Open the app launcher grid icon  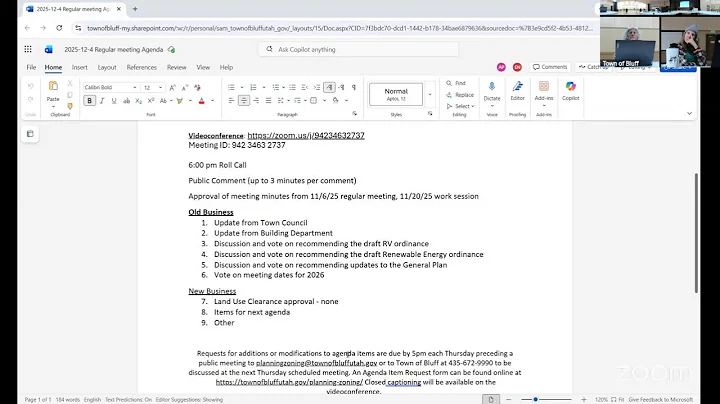[x=28, y=49]
